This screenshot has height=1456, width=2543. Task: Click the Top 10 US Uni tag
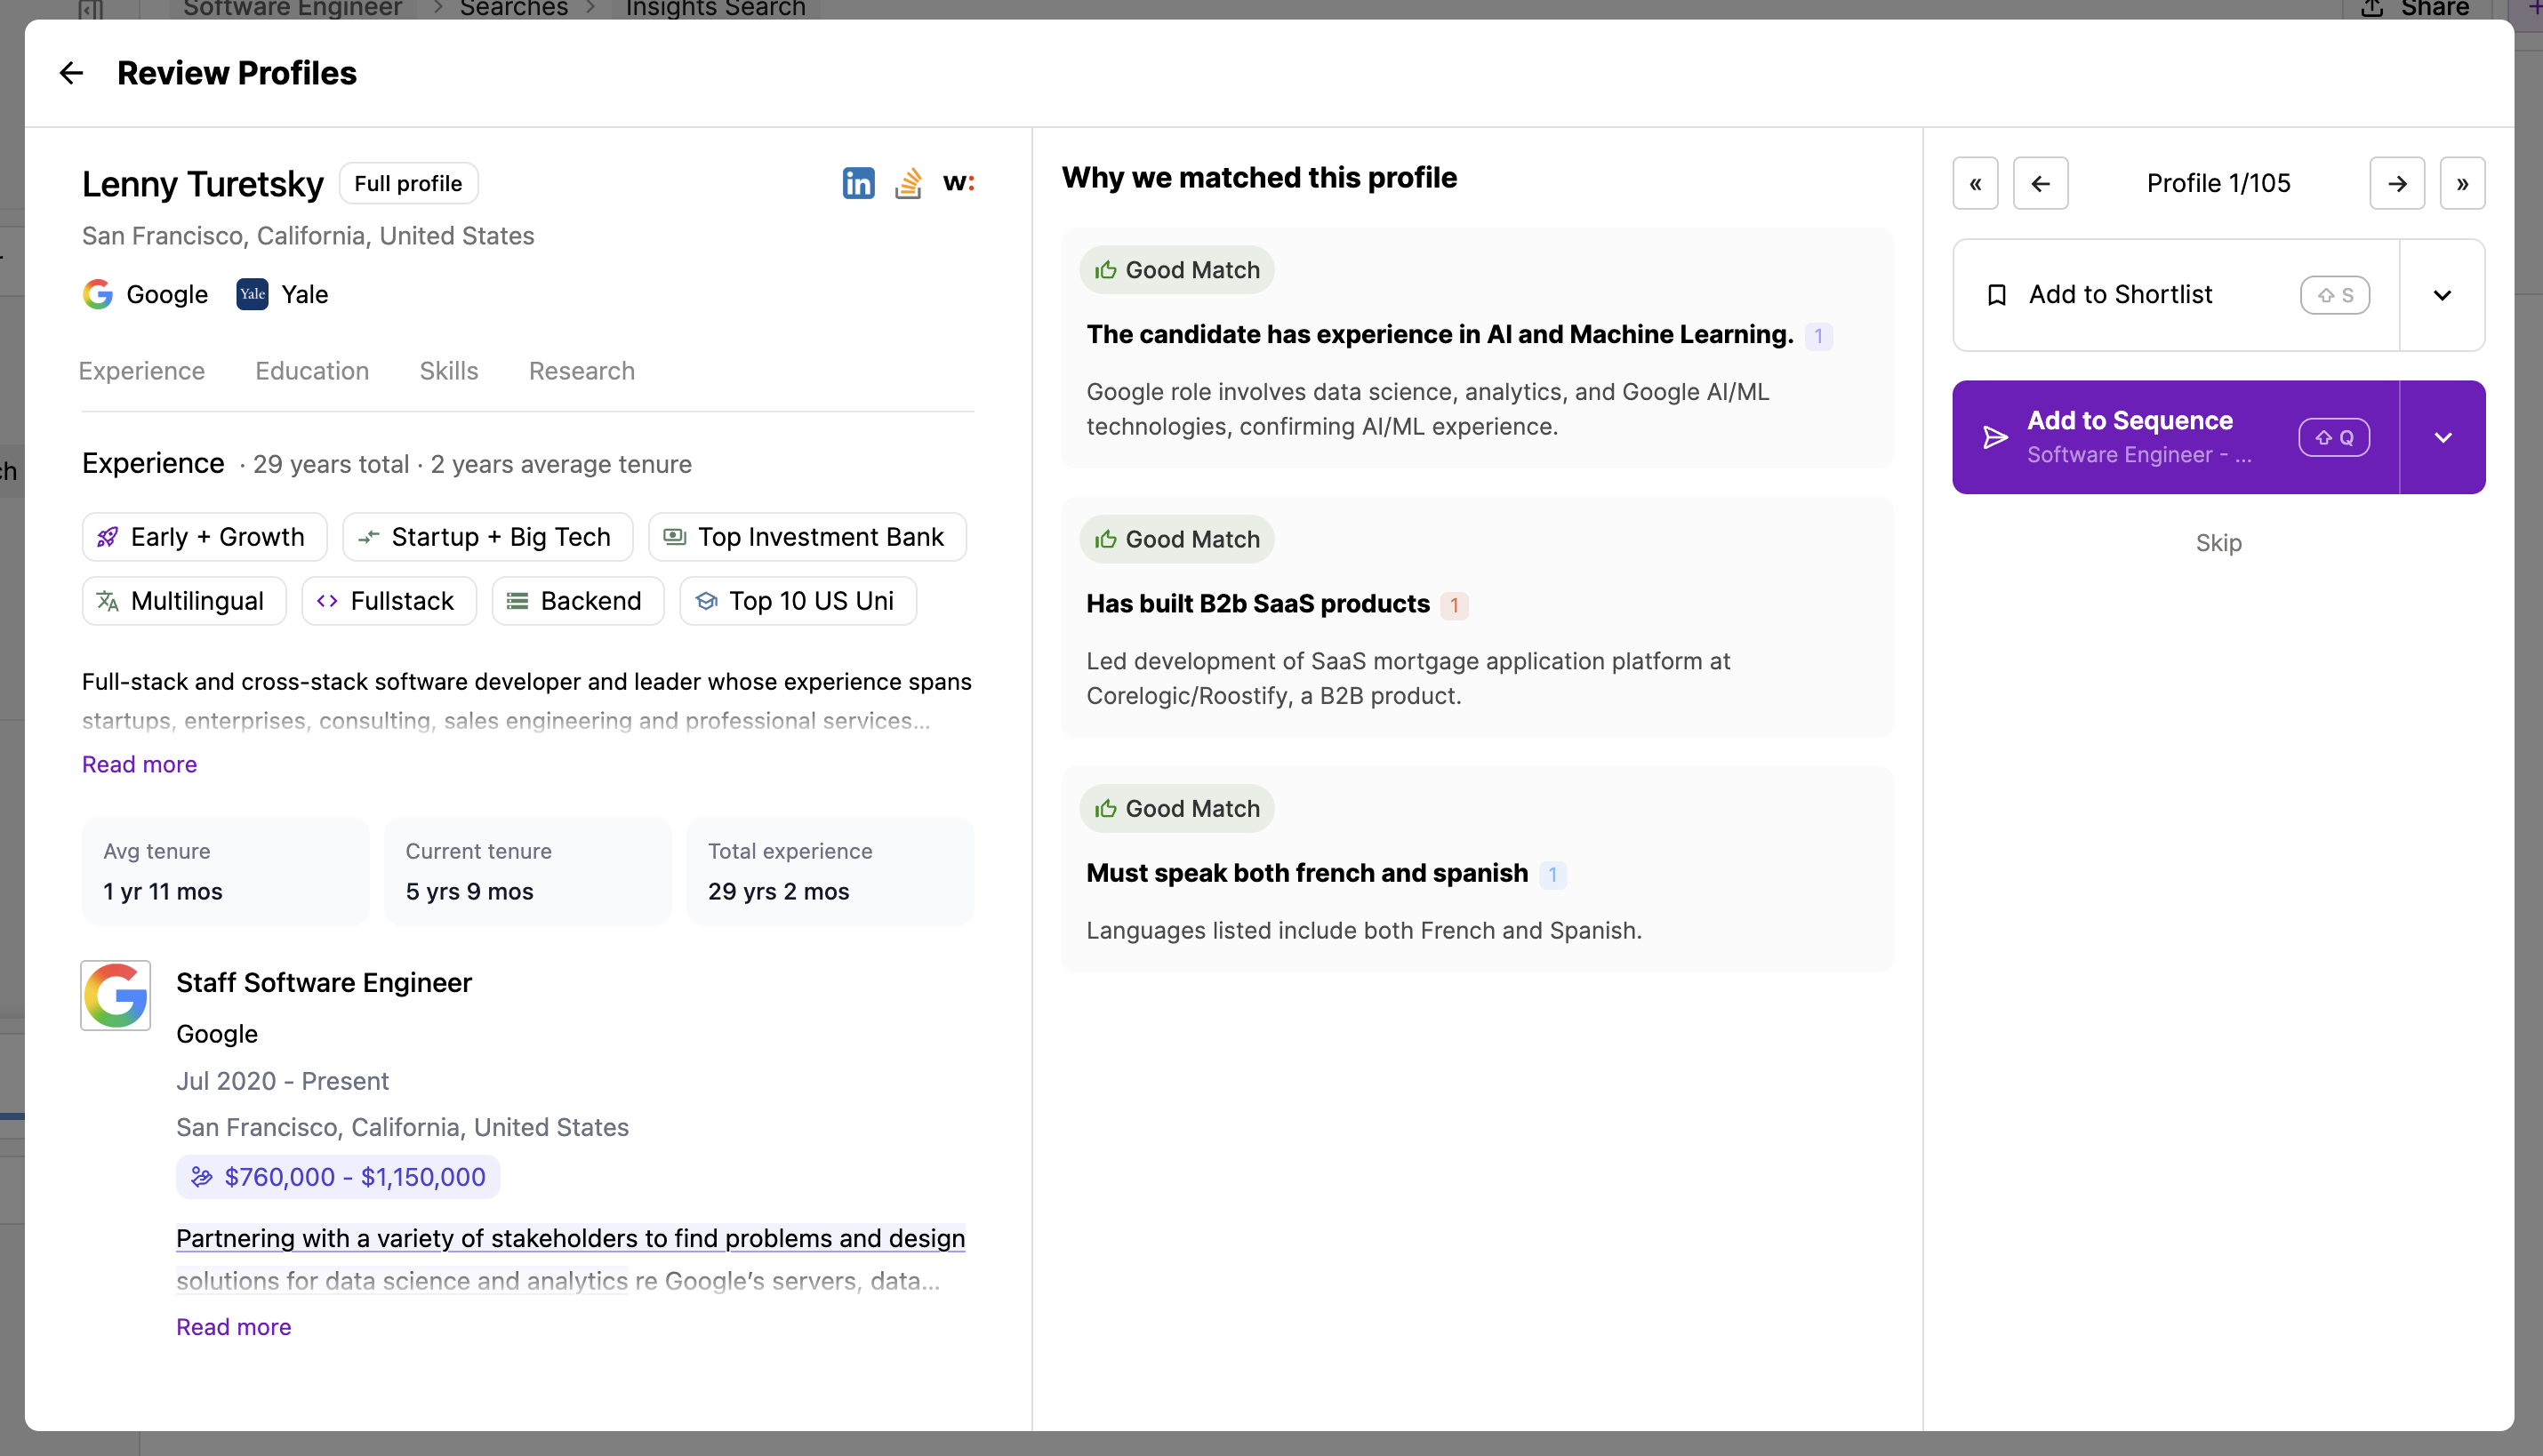tap(798, 601)
